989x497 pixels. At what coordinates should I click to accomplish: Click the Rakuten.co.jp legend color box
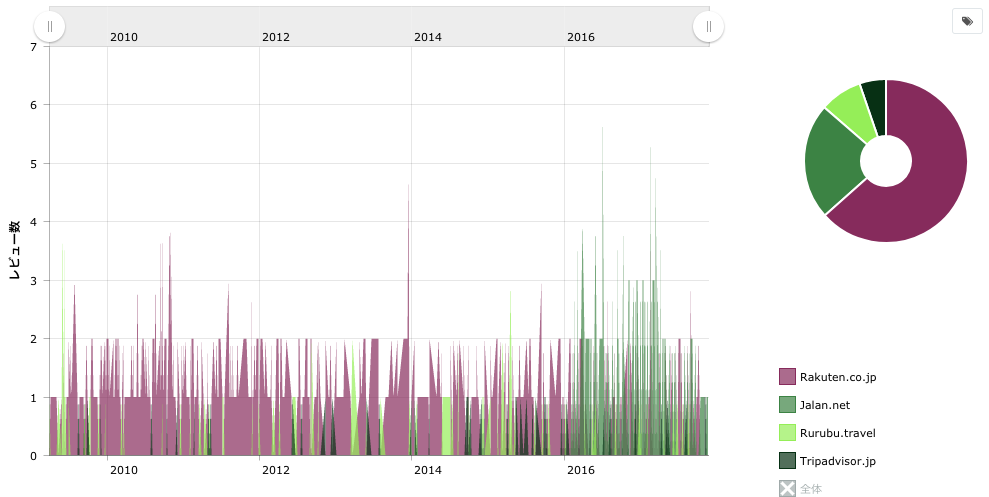[787, 377]
